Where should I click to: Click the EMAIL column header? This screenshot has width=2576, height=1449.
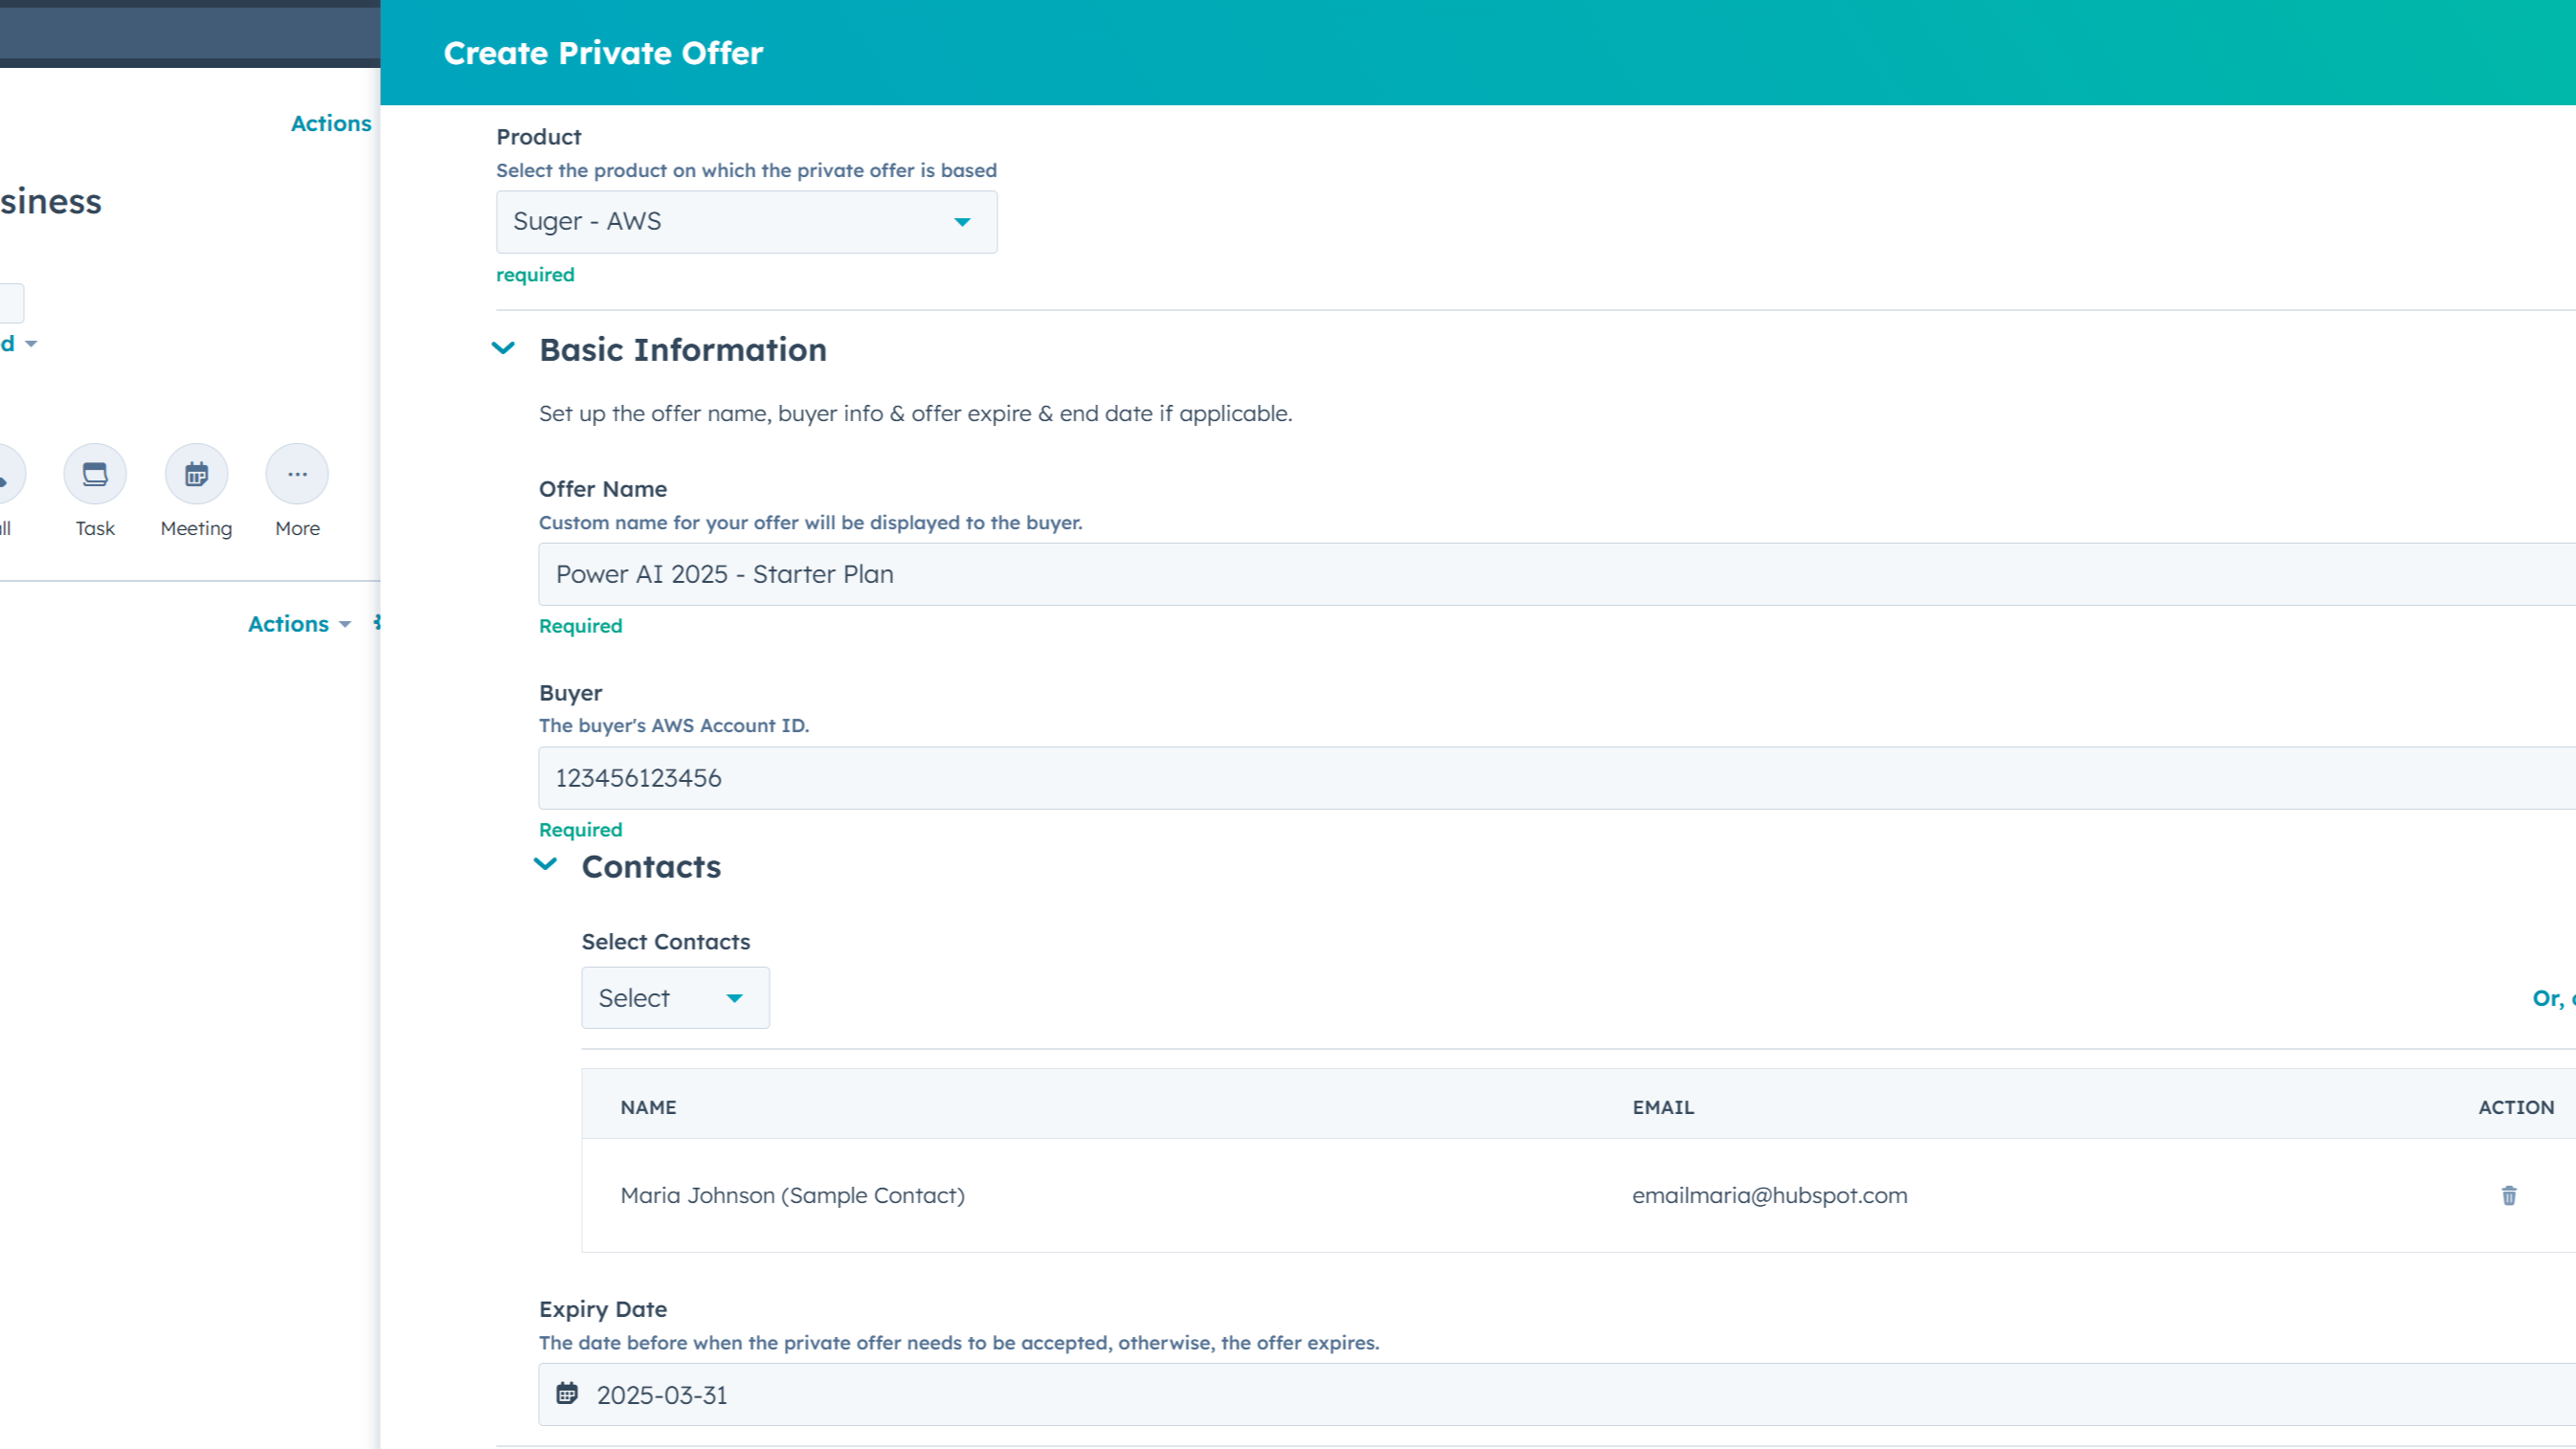click(x=1663, y=1107)
